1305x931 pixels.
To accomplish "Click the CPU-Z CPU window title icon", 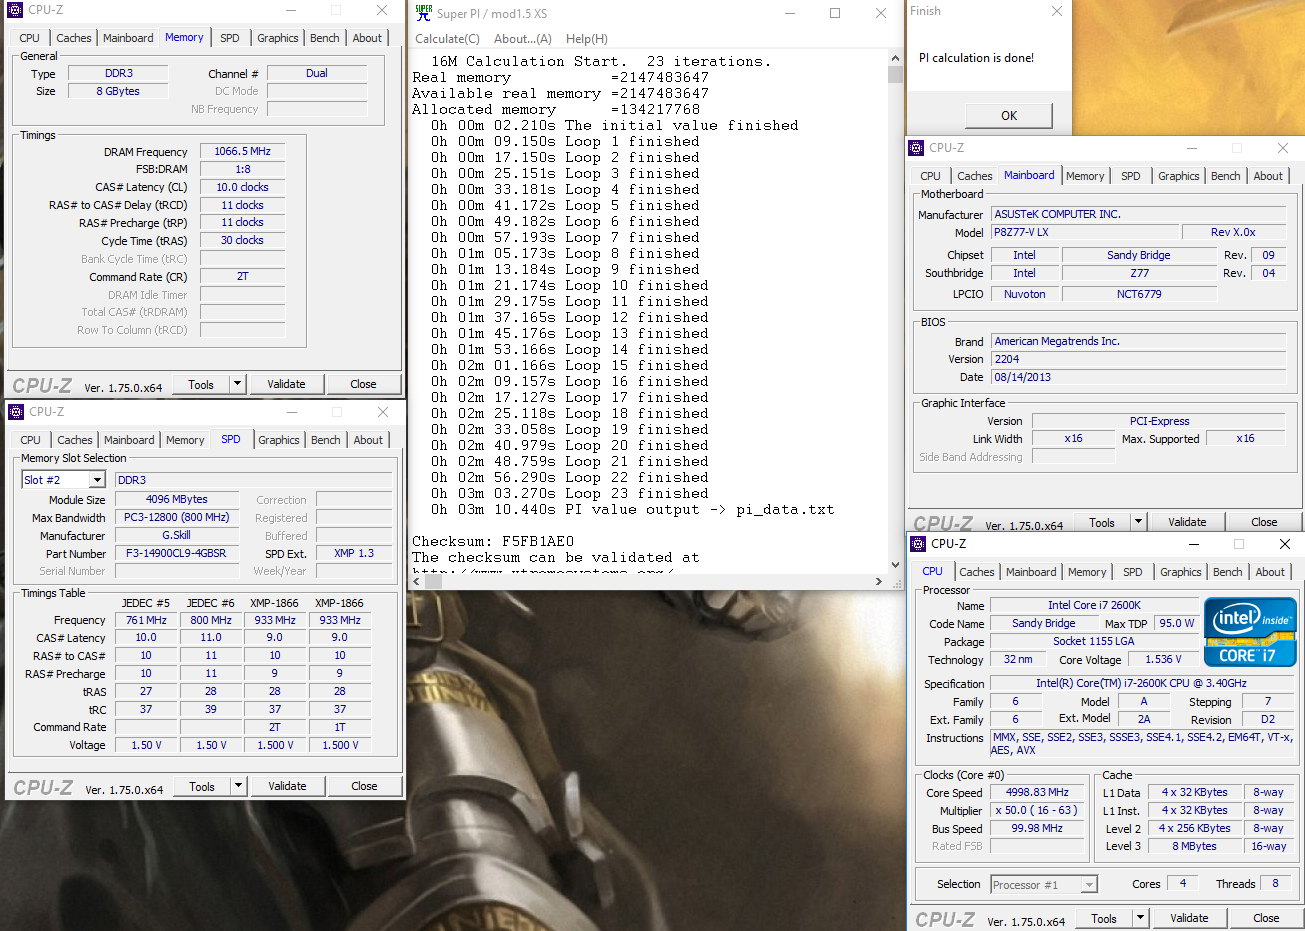I will tap(918, 544).
